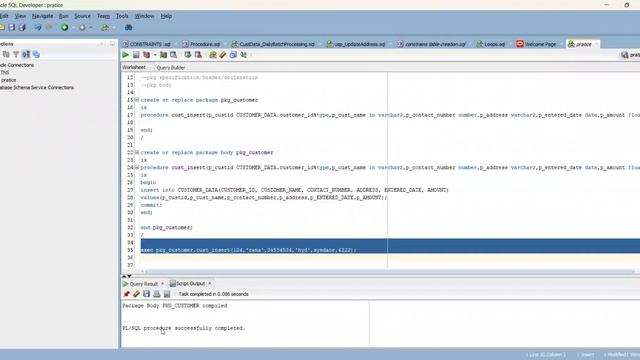Switch to the CustData_DailyBatchProcessing.sql tab
The image size is (640, 360).
pyautogui.click(x=273, y=44)
